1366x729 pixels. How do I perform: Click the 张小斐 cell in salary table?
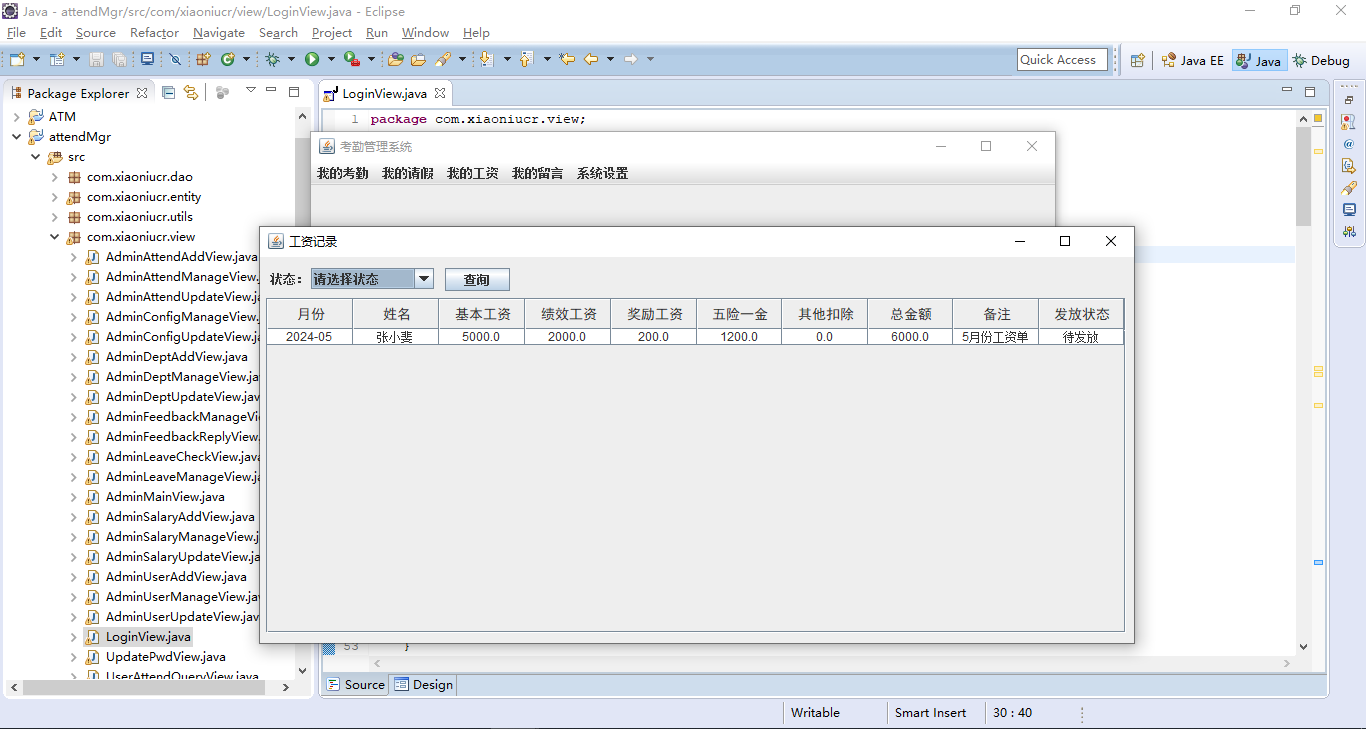[x=395, y=337]
